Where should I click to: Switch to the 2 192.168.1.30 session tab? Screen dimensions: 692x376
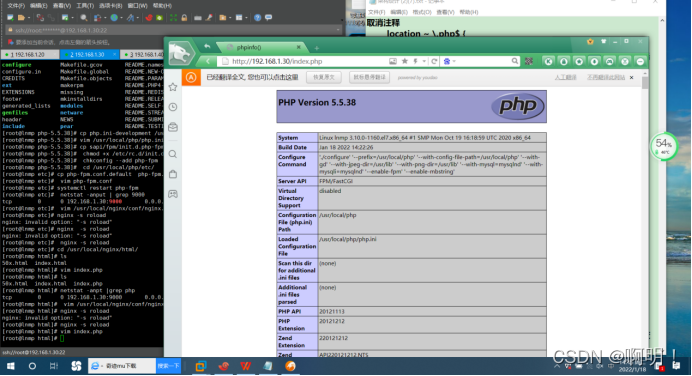[89, 54]
